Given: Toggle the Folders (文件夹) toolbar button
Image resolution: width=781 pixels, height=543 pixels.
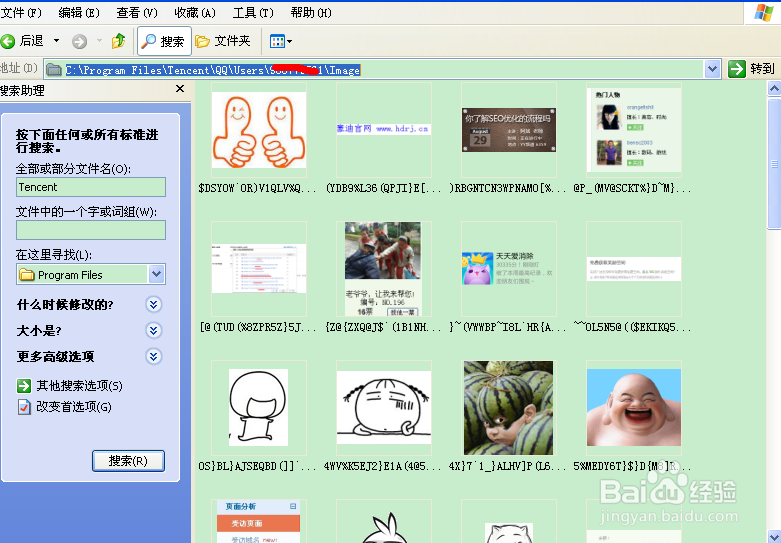Looking at the screenshot, I should (223, 41).
